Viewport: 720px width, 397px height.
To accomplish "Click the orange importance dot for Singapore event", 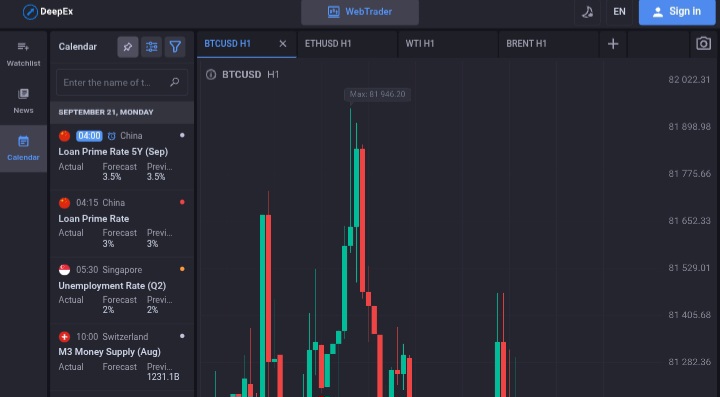I will (182, 269).
